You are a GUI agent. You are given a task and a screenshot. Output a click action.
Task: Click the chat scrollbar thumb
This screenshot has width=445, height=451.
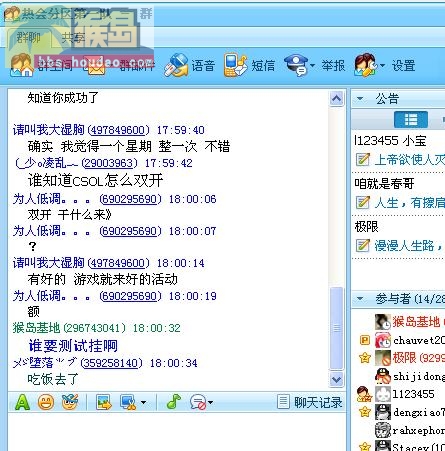(x=336, y=328)
